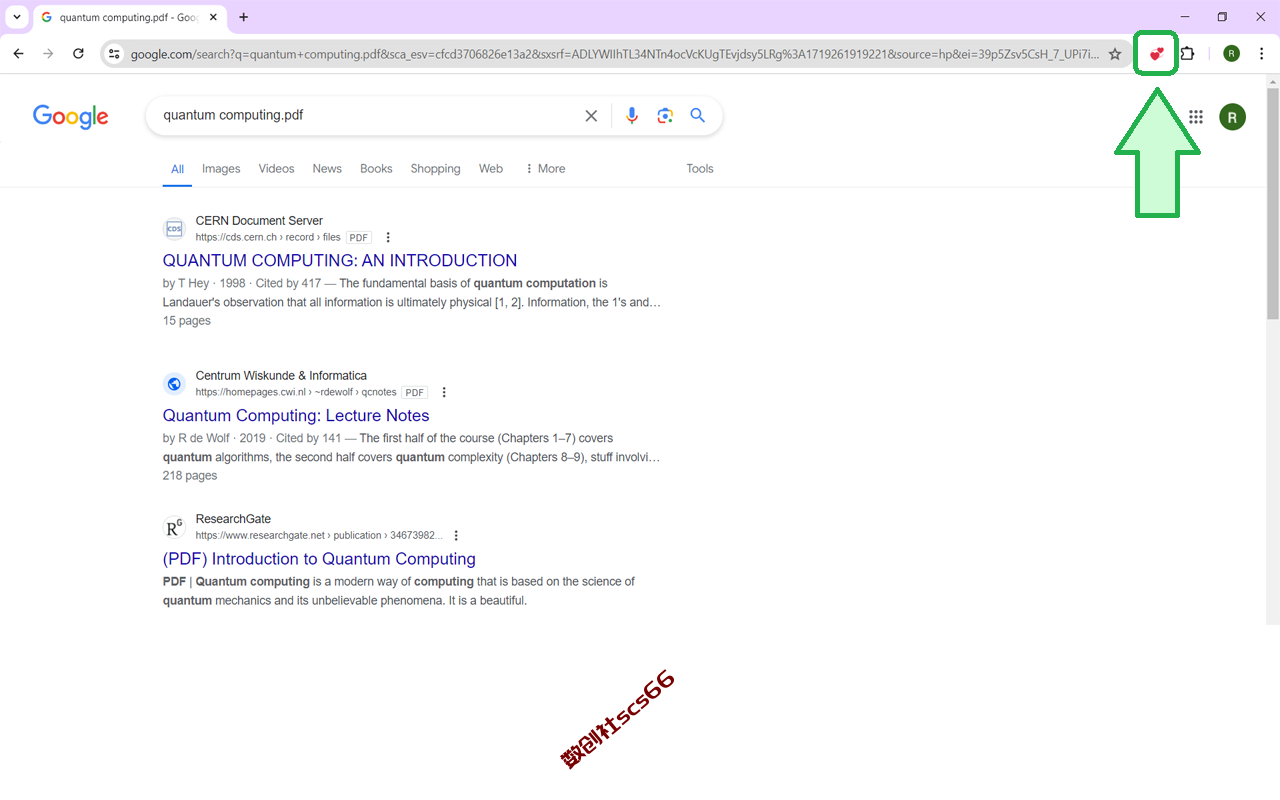1280x800 pixels.
Task: Switch to Videos results tab
Action: click(276, 169)
